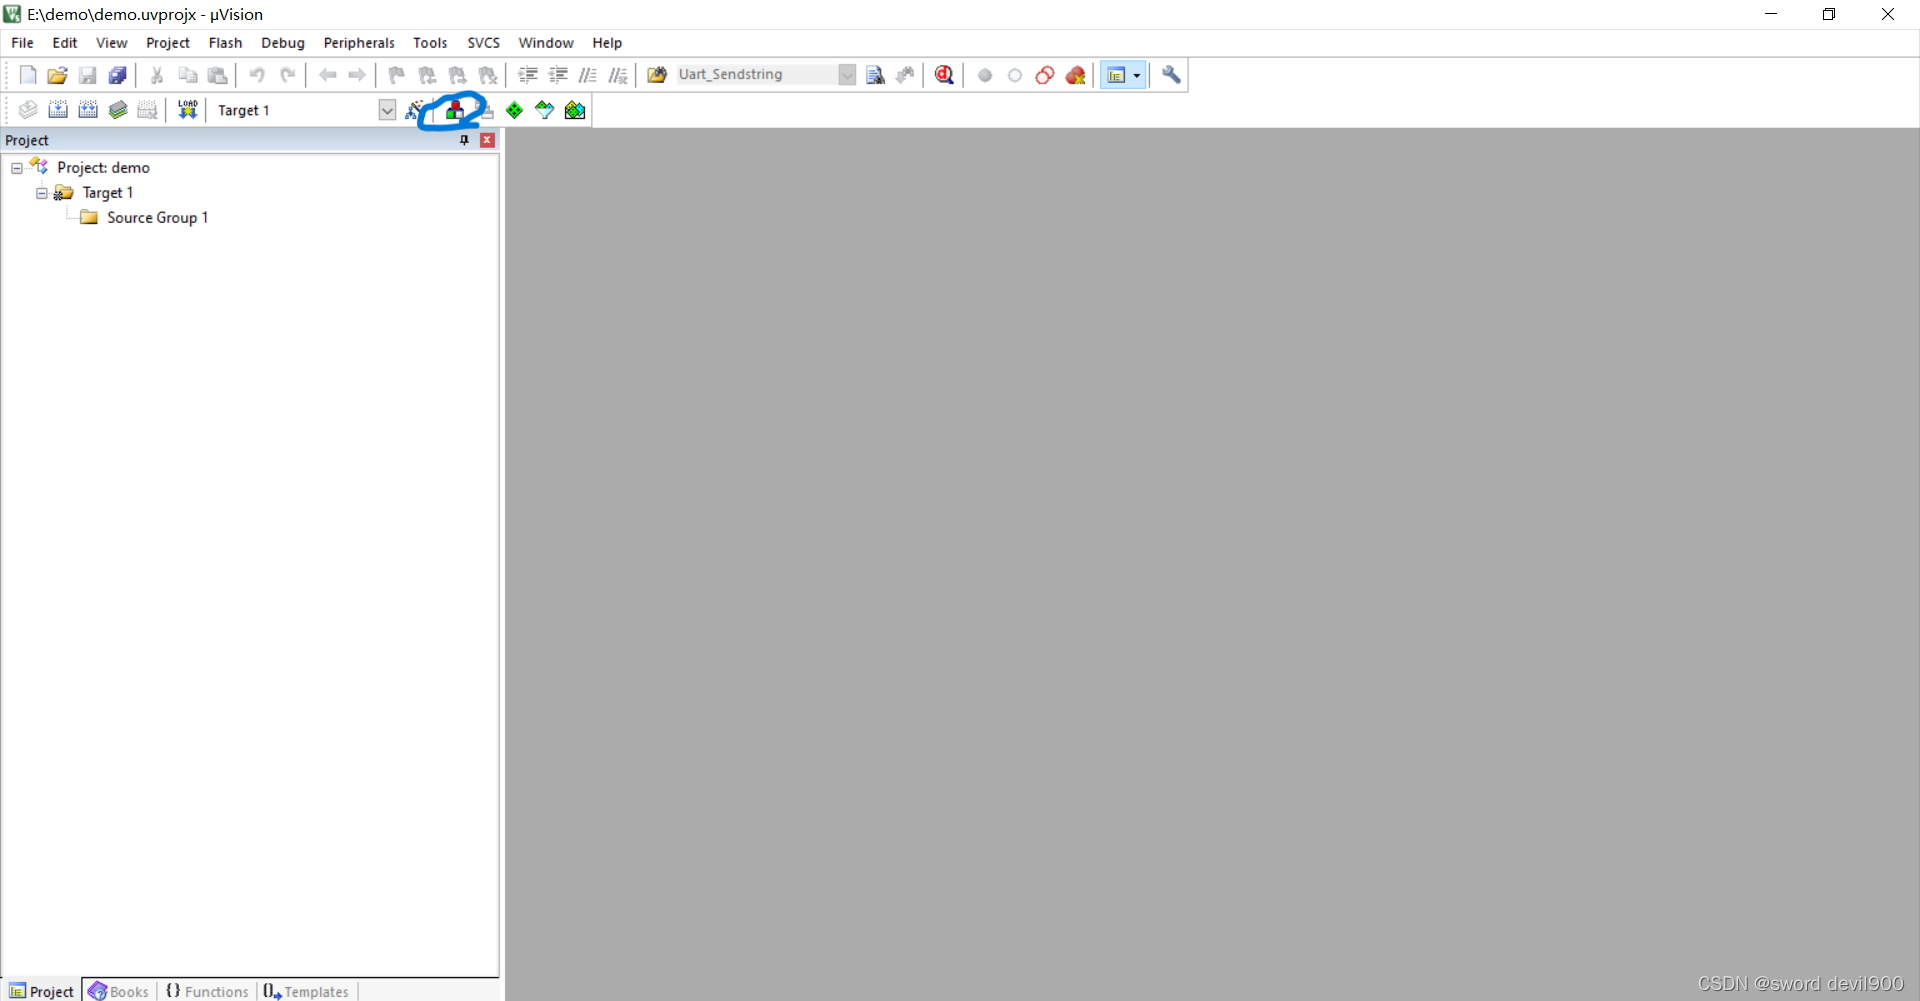Image resolution: width=1920 pixels, height=1001 pixels.
Task: Open Find in Files binoculars icon
Action: point(657,75)
